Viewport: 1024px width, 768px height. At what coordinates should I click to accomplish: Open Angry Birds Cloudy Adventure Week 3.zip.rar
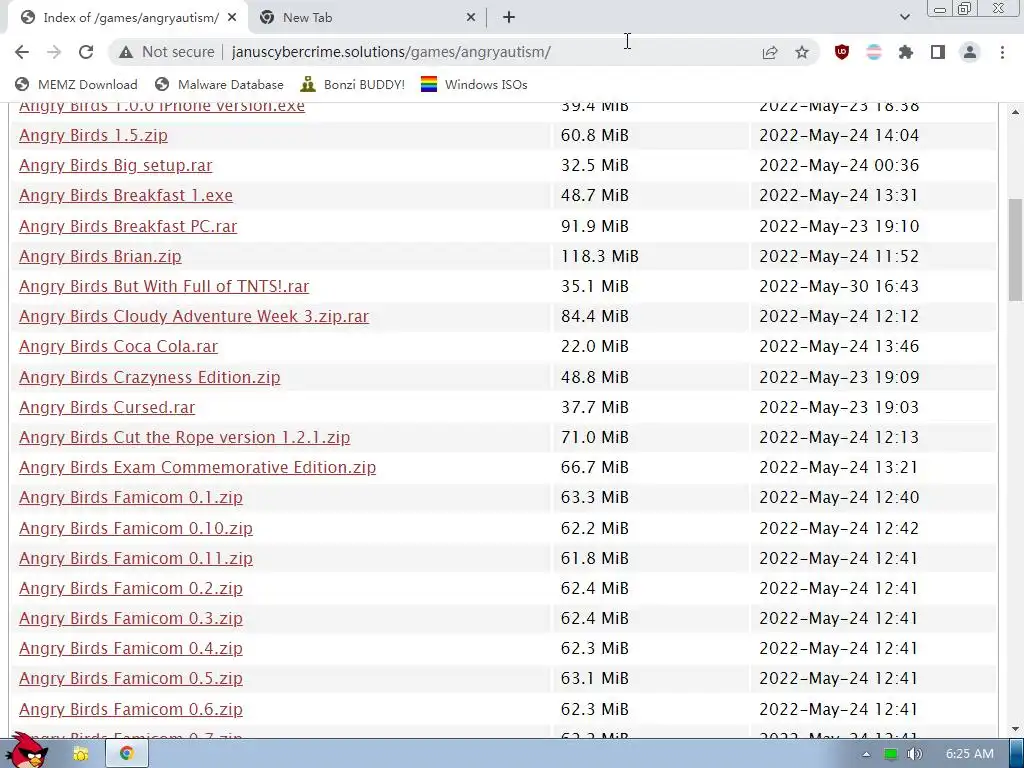194,316
